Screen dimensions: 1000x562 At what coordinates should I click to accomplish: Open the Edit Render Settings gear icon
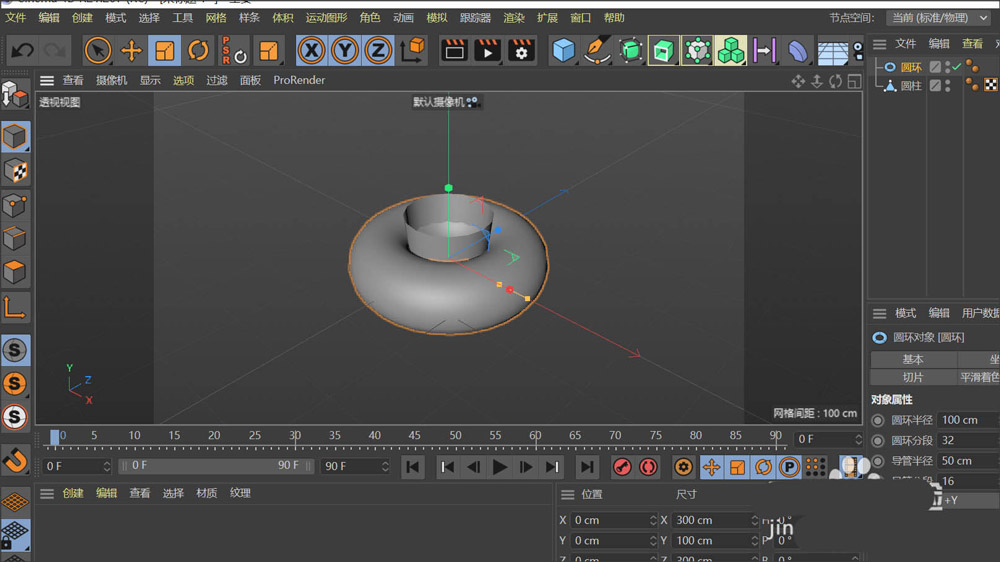pyautogui.click(x=520, y=50)
